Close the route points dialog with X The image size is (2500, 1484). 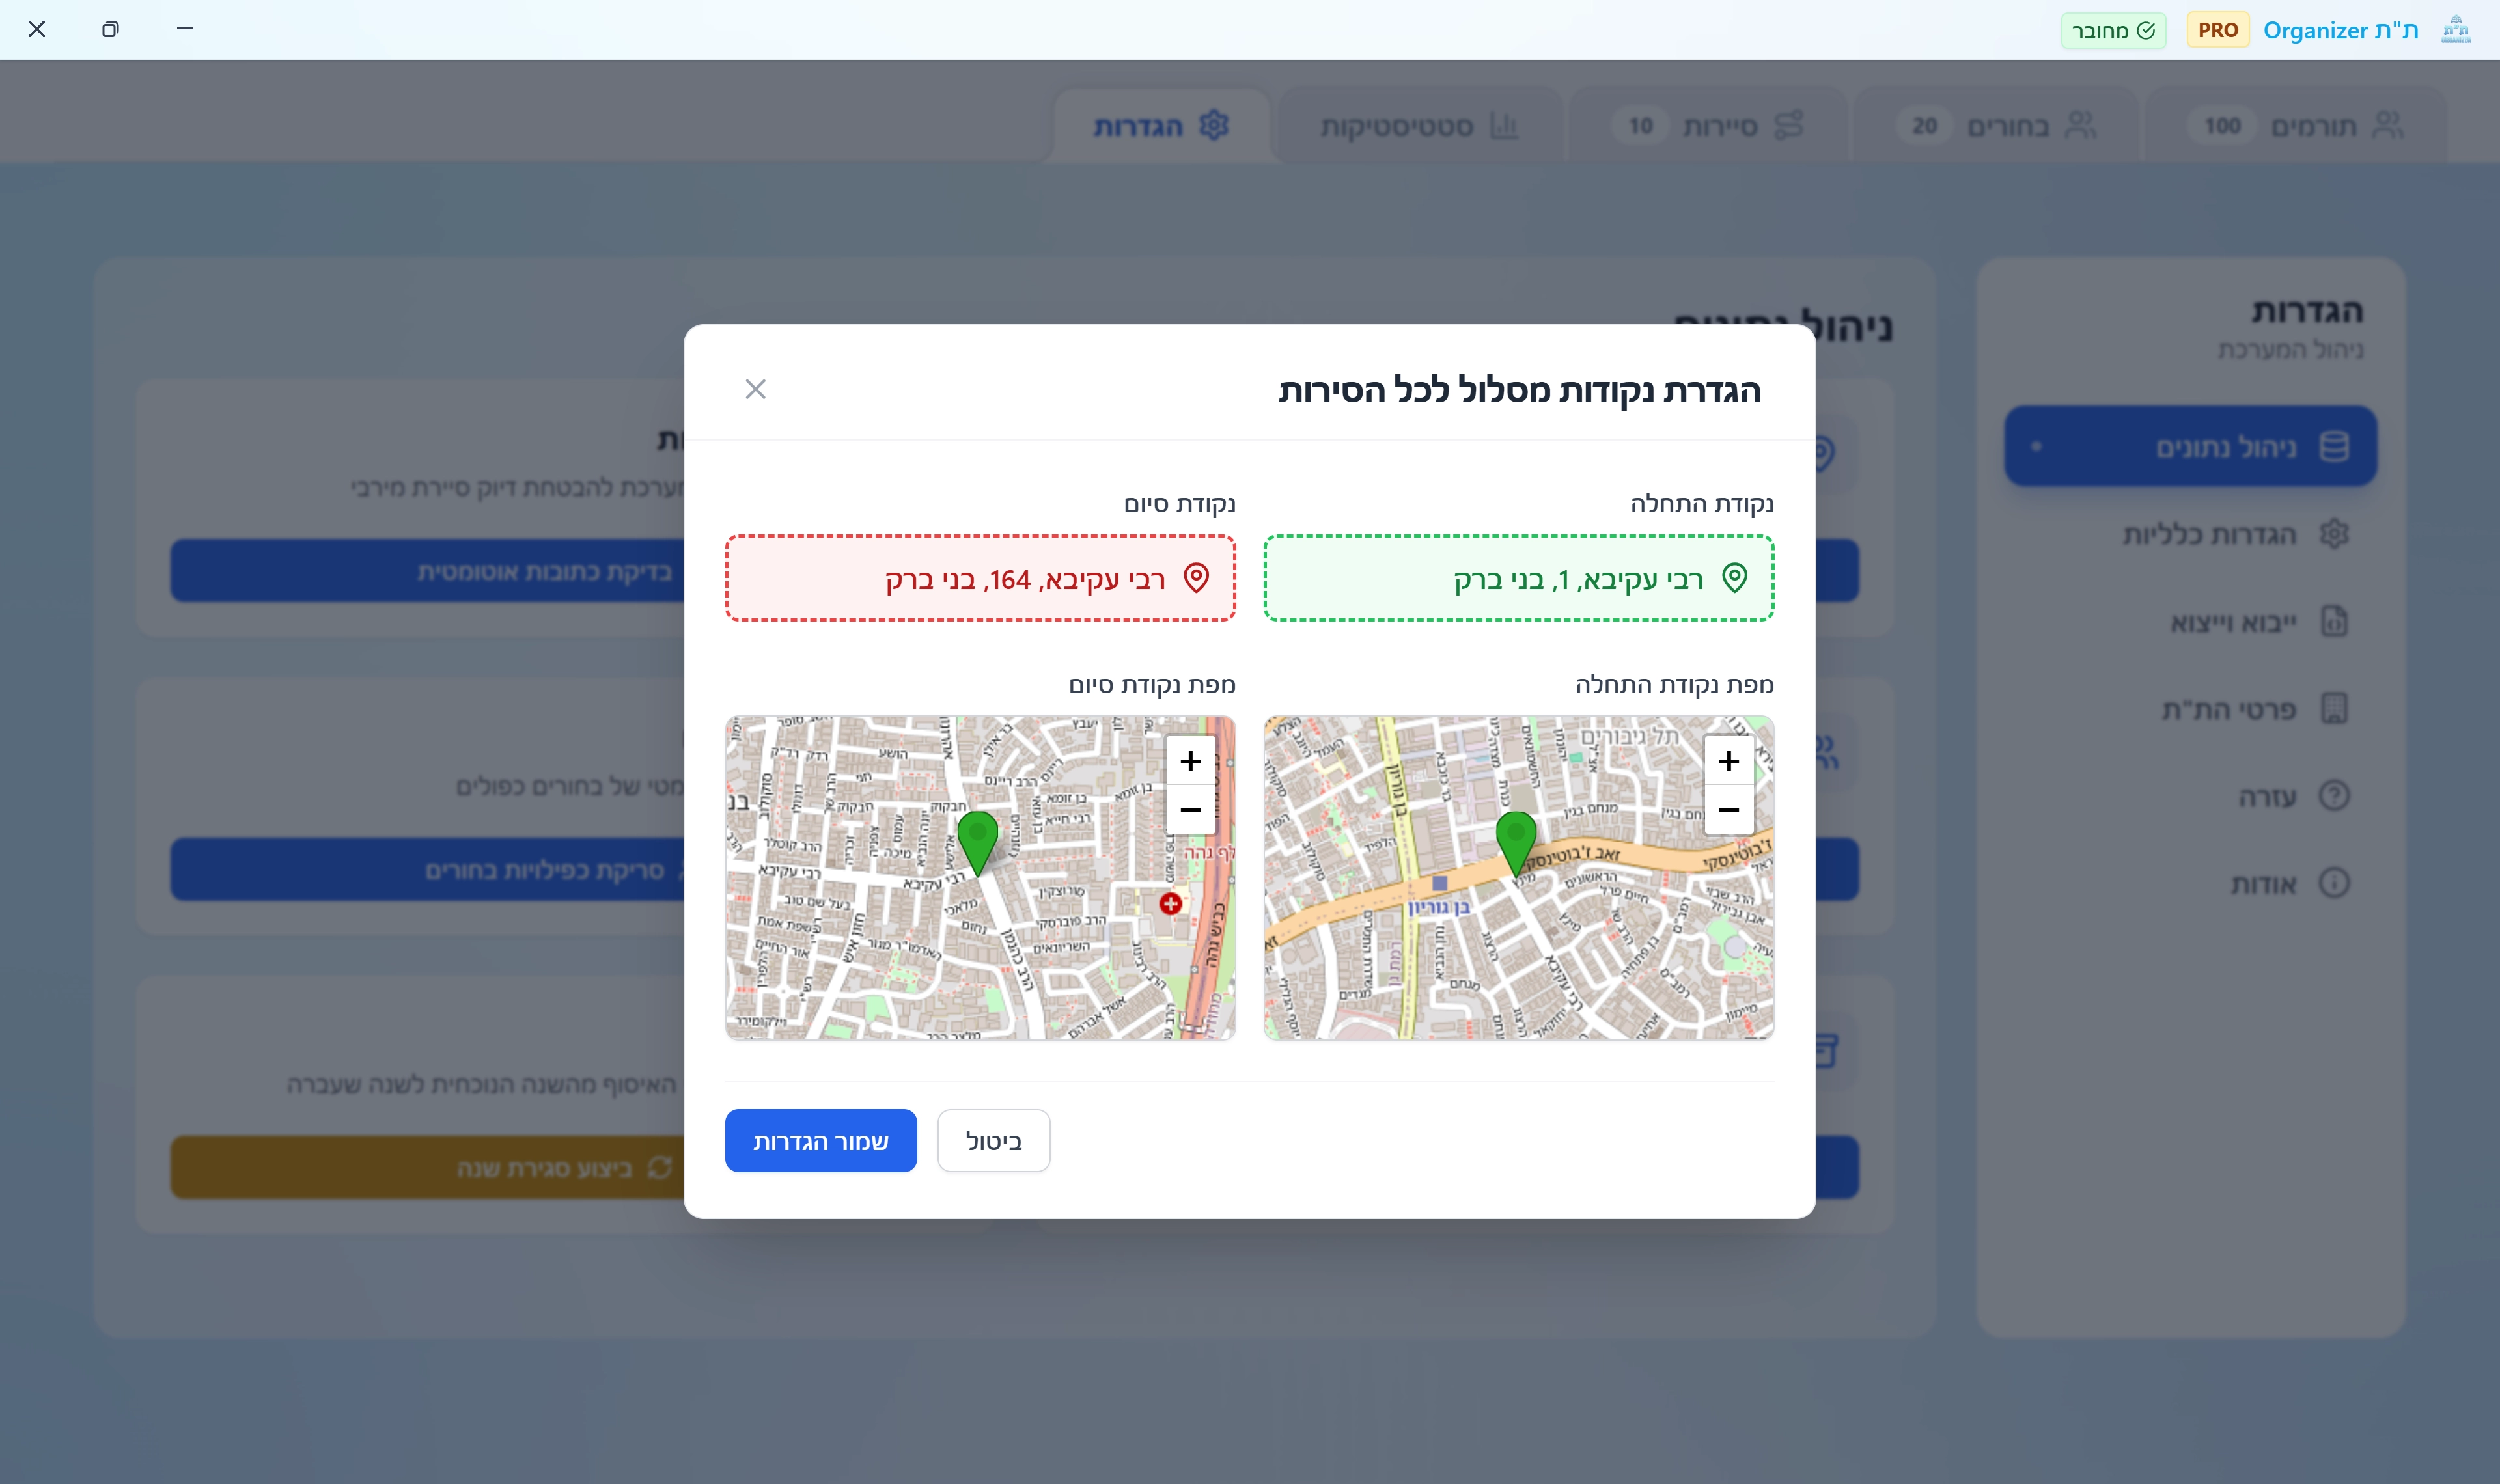point(755,389)
